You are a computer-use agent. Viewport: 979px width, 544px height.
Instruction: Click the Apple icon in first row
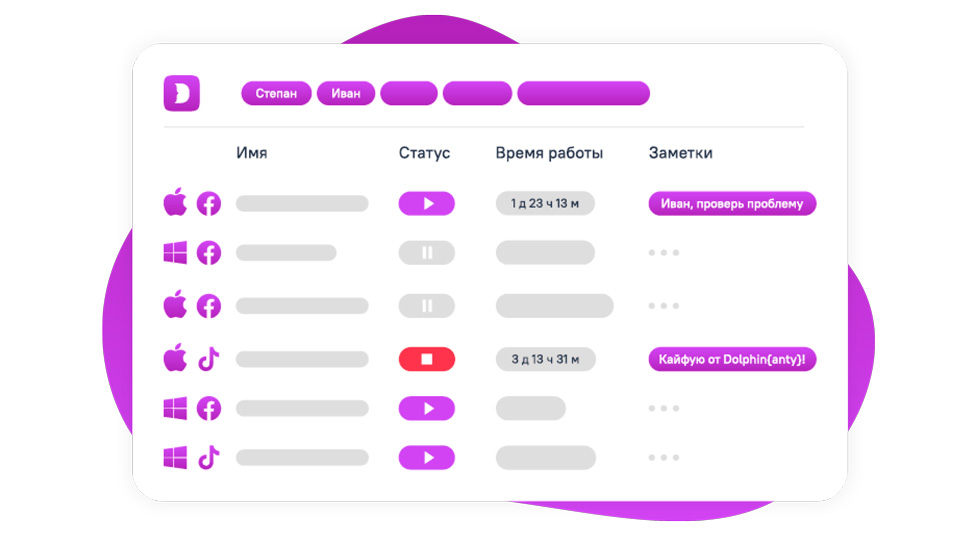click(175, 202)
